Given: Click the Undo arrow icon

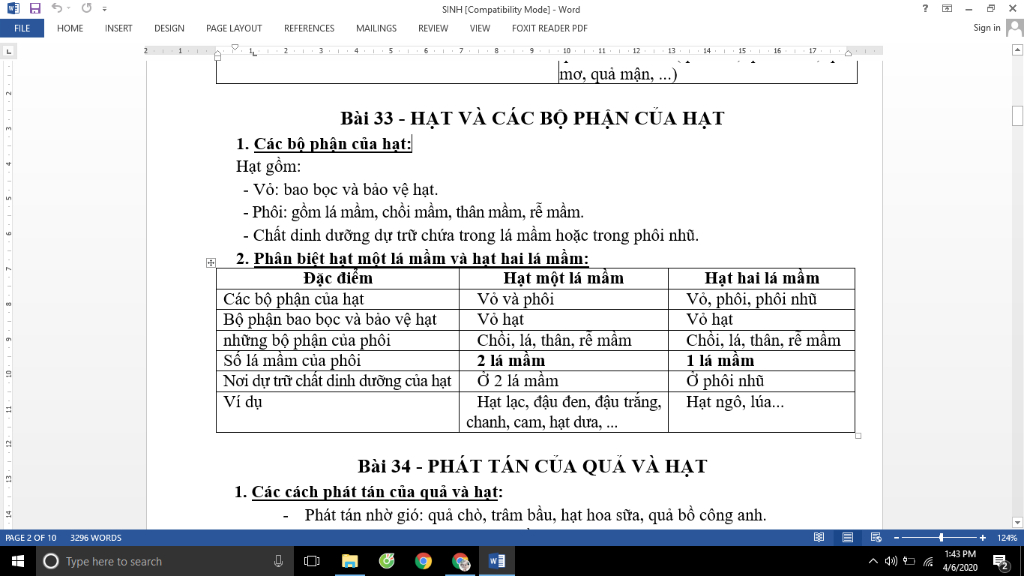Looking at the screenshot, I should tap(57, 8).
